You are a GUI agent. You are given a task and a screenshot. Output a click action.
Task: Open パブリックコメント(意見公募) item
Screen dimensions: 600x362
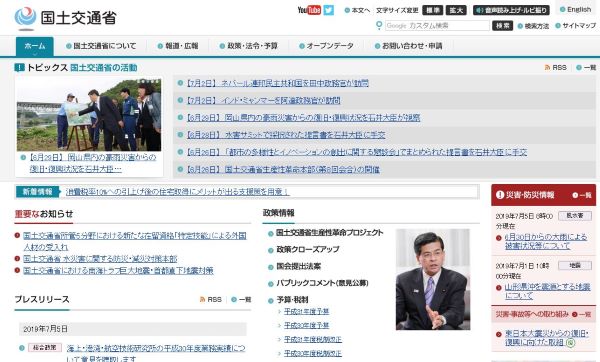point(322,283)
